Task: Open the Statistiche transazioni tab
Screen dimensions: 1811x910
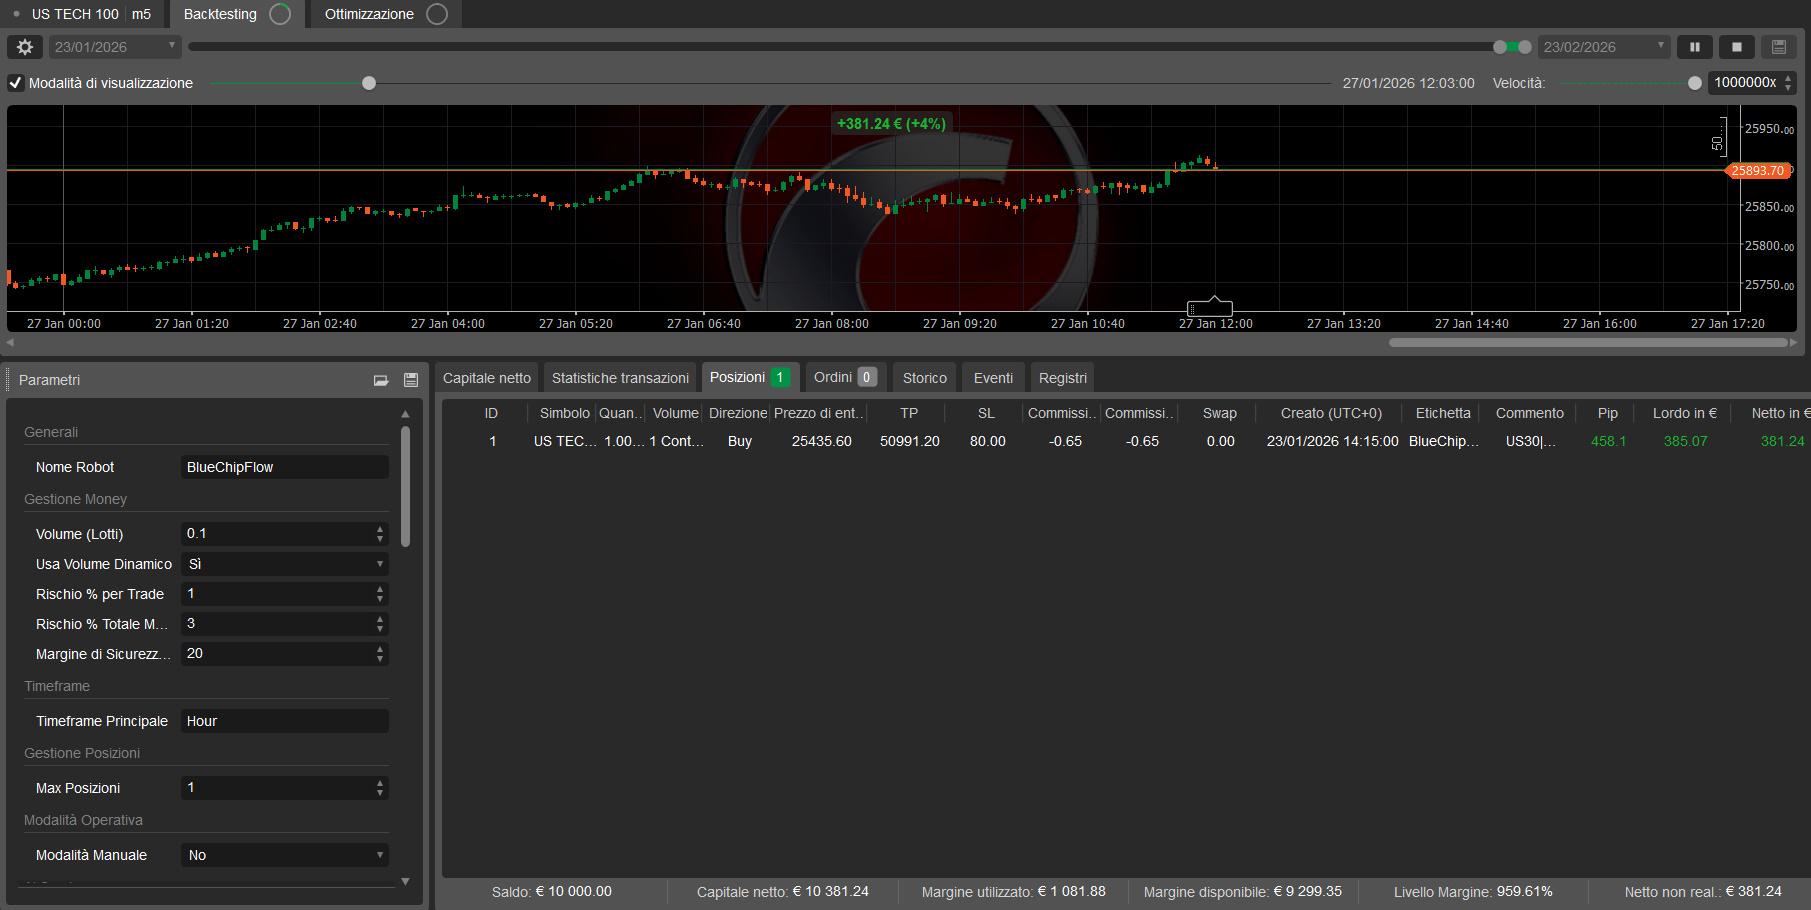Action: tap(619, 377)
